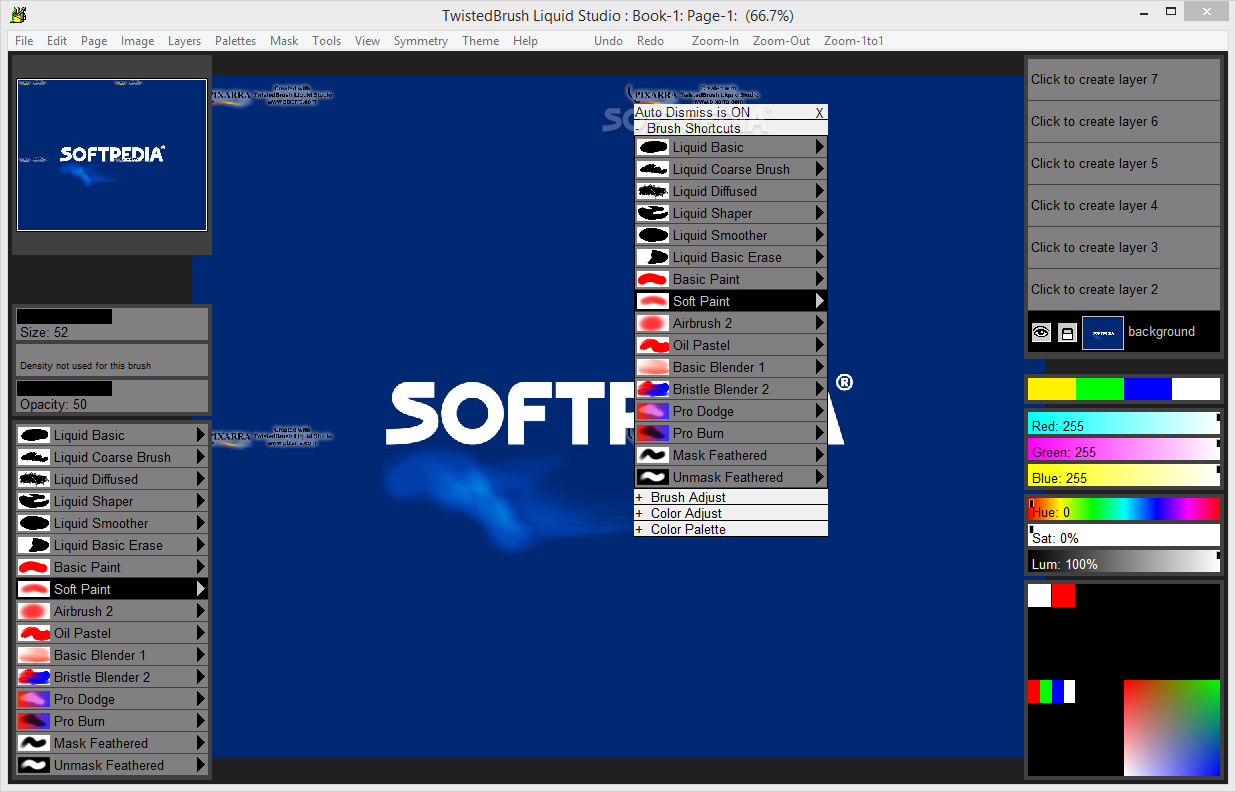Pick Liquid Coarse Brush icon in popup
Viewport: 1236px width, 792px height.
[653, 169]
